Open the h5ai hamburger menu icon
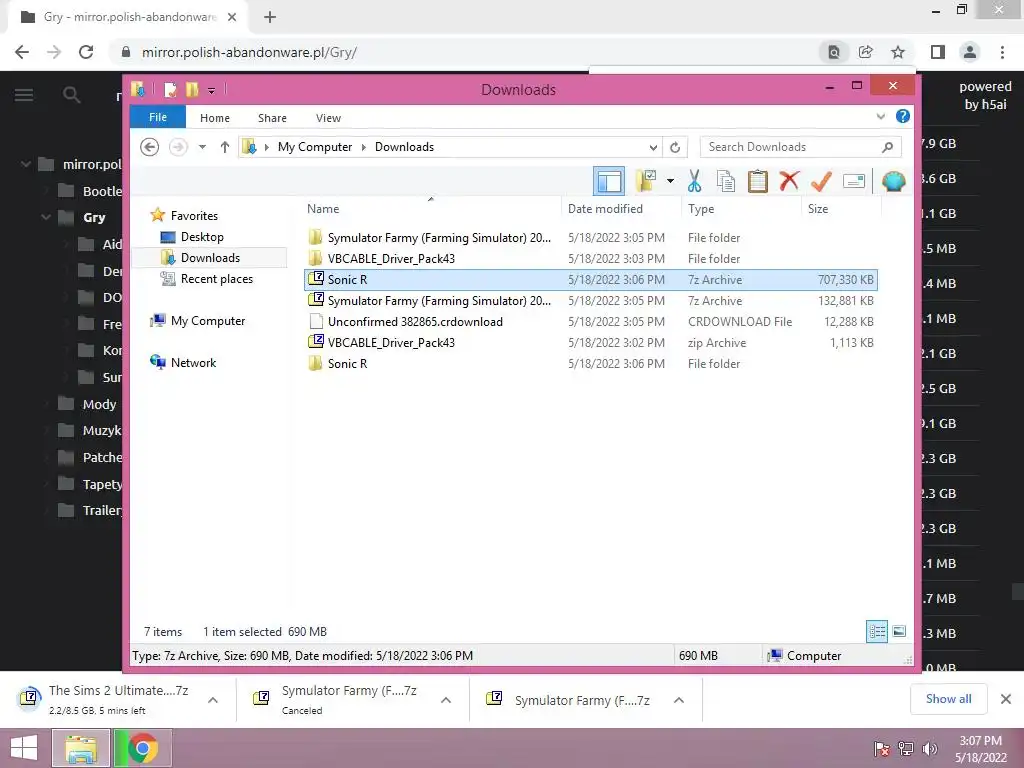Image resolution: width=1024 pixels, height=768 pixels. click(24, 95)
